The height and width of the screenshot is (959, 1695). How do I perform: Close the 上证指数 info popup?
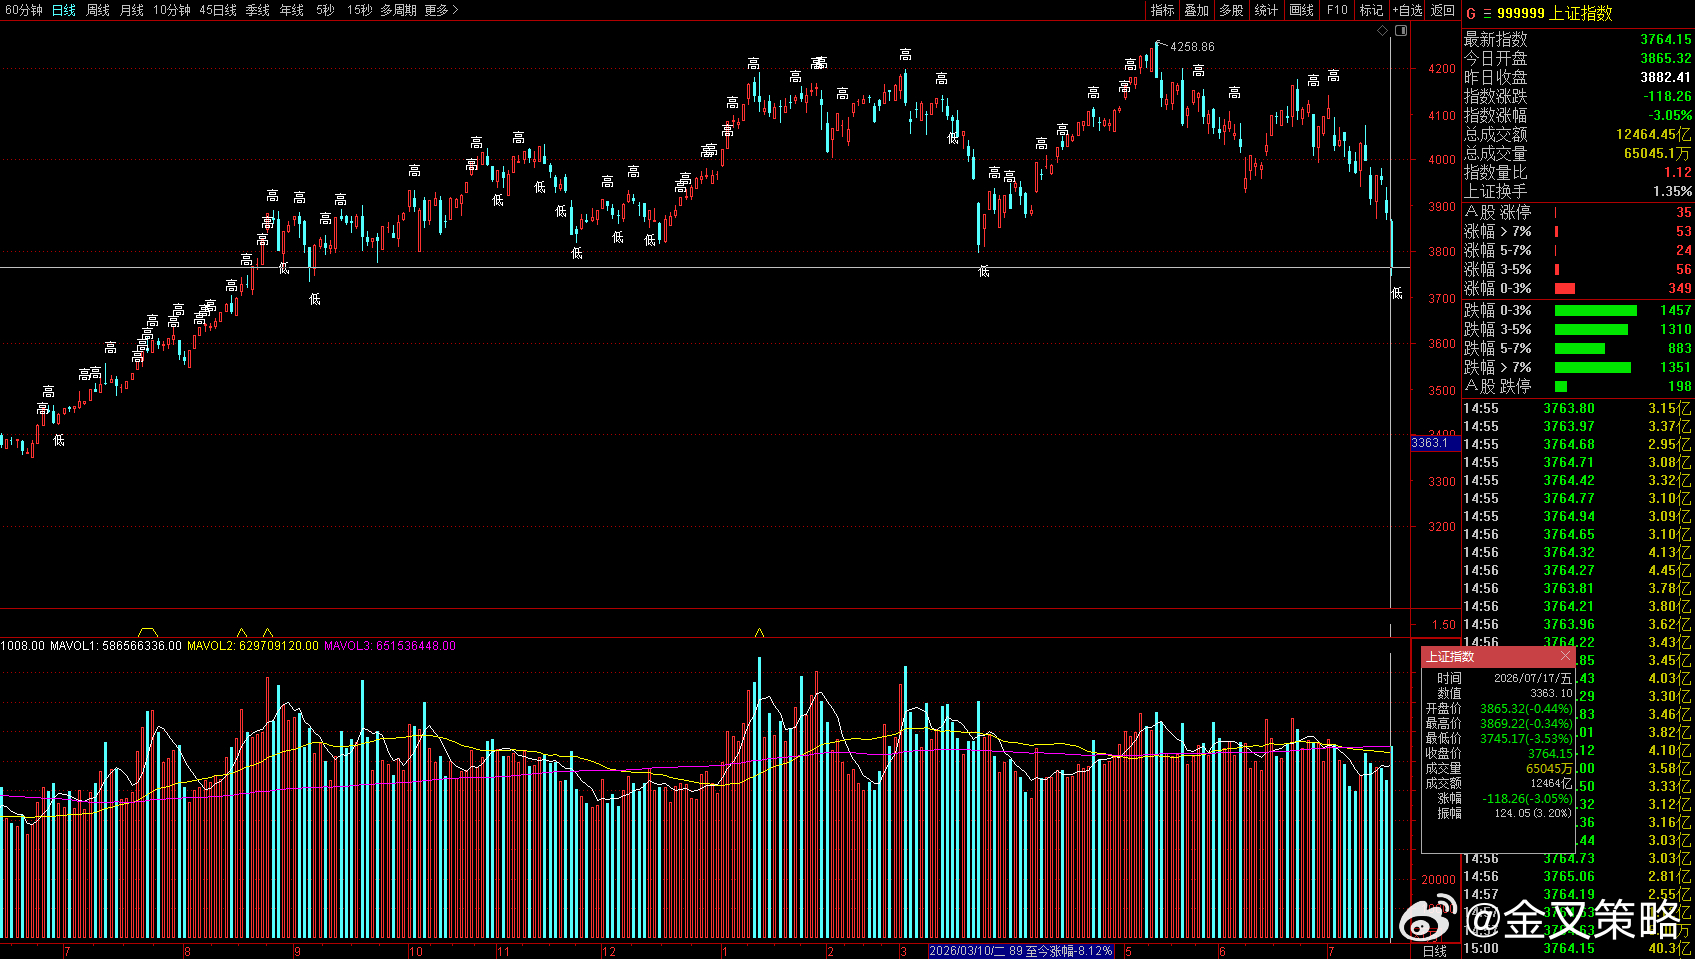(1566, 656)
